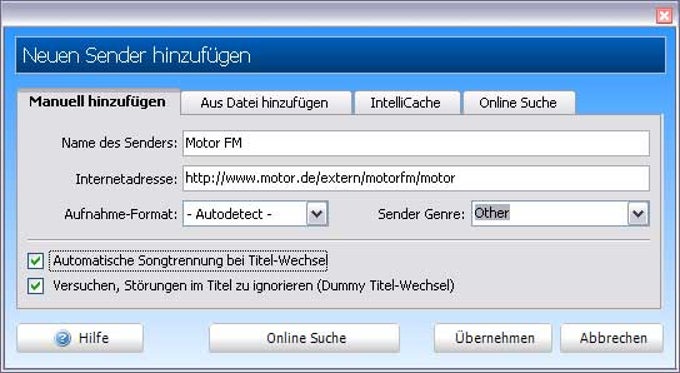
Task: Switch to the Manuell hinzufügen tab
Action: tap(98, 102)
